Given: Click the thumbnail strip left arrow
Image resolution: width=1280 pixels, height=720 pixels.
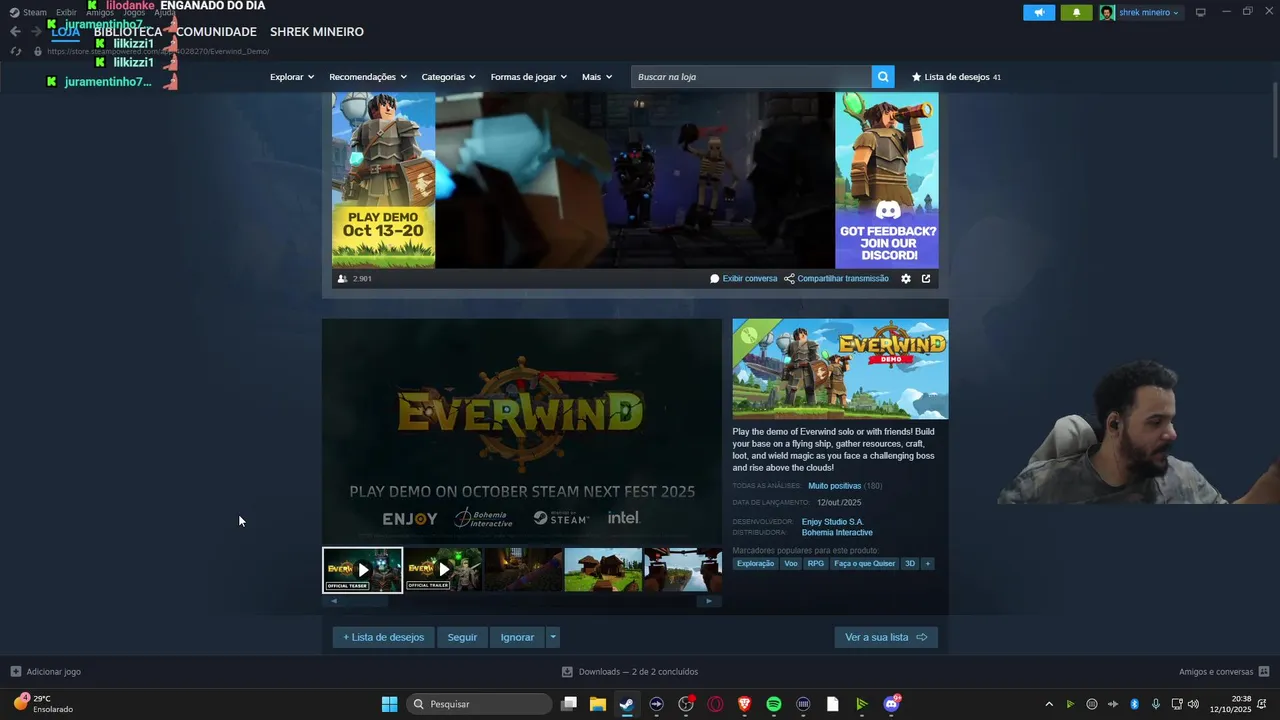Looking at the screenshot, I should tap(334, 601).
